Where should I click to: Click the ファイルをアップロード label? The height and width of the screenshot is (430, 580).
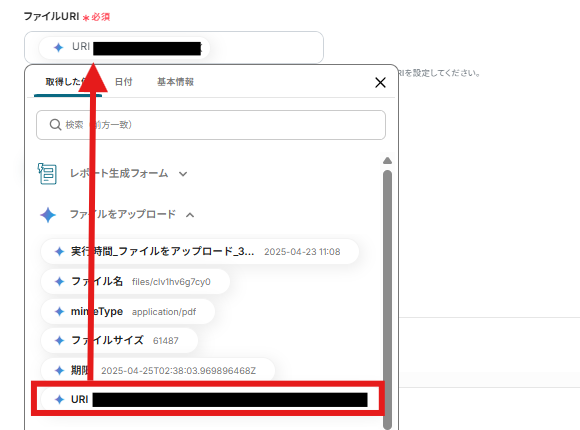tap(123, 214)
